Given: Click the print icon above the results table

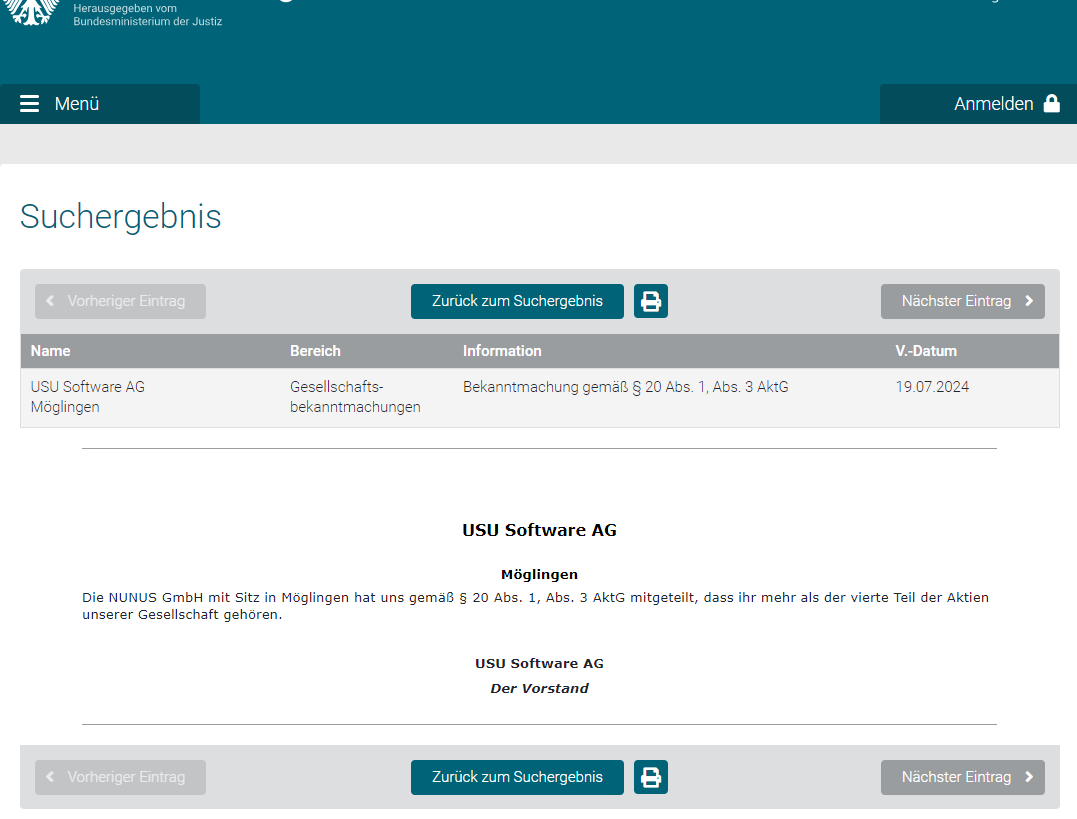Looking at the screenshot, I should tap(650, 301).
